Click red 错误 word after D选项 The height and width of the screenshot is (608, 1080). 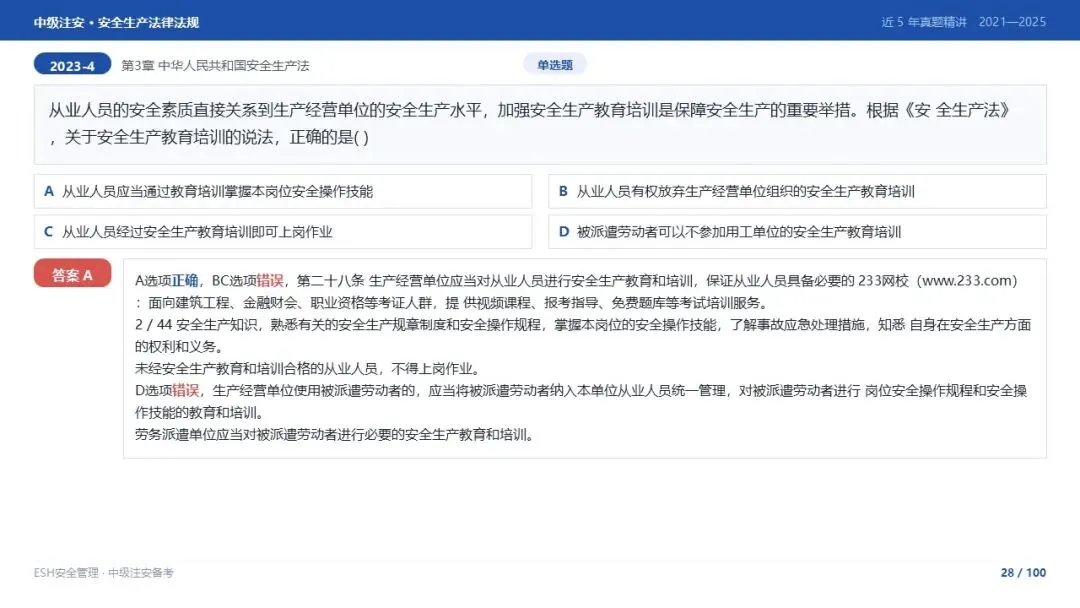pyautogui.click(x=185, y=390)
